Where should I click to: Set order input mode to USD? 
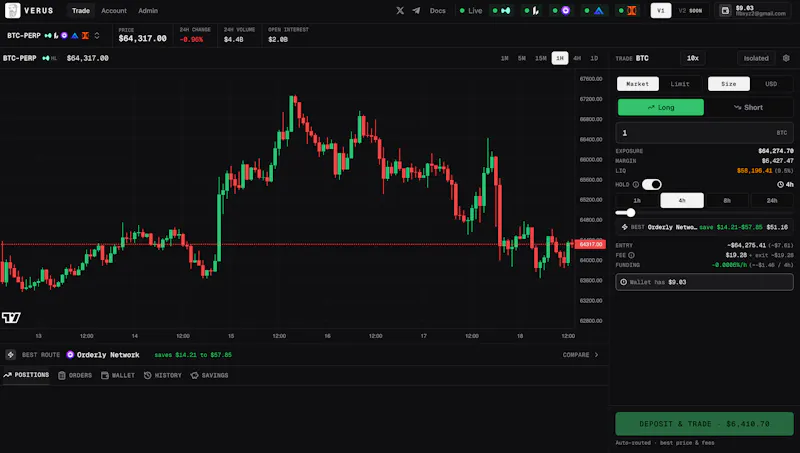coord(771,84)
